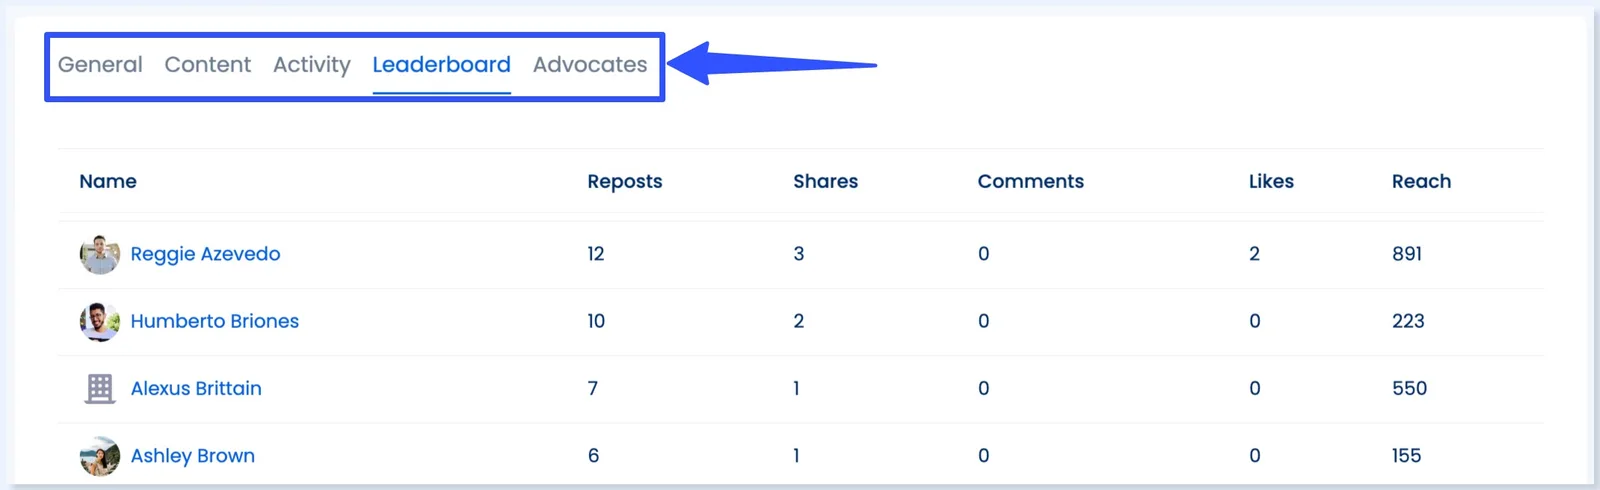Image resolution: width=1600 pixels, height=490 pixels.
Task: Click the Likes column header
Action: click(1271, 181)
